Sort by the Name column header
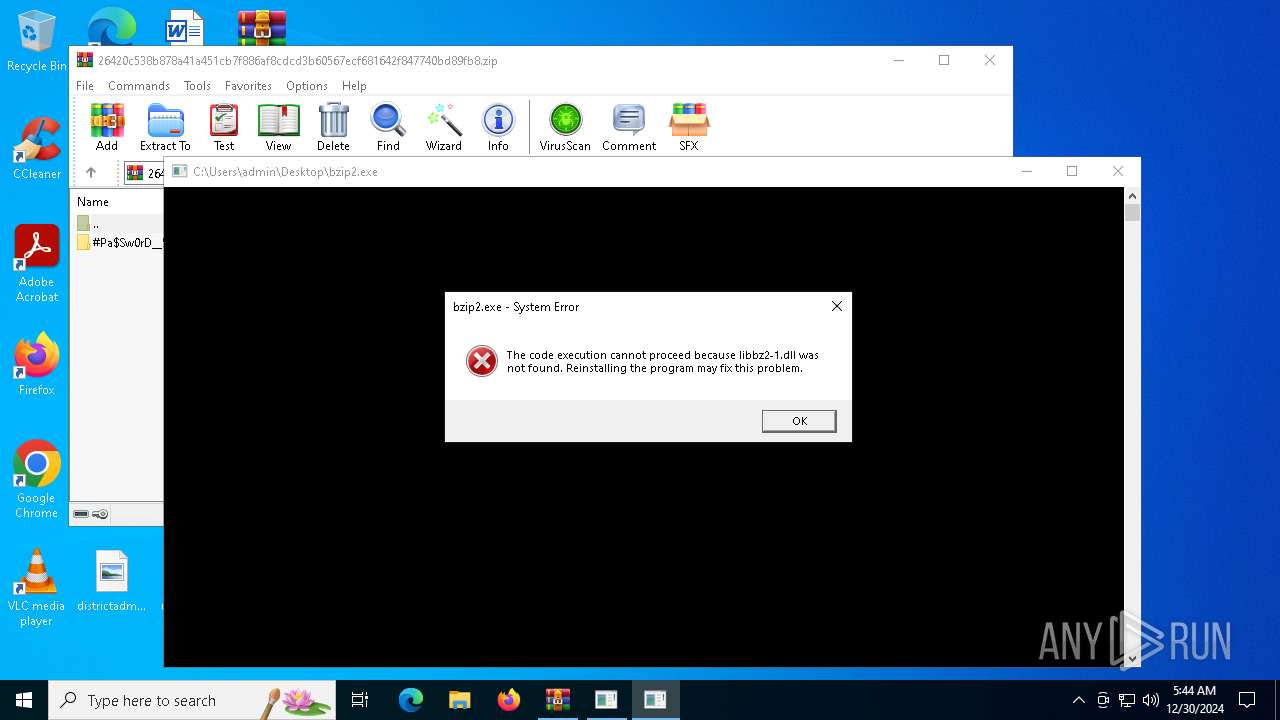This screenshot has height=720, width=1280. click(93, 202)
